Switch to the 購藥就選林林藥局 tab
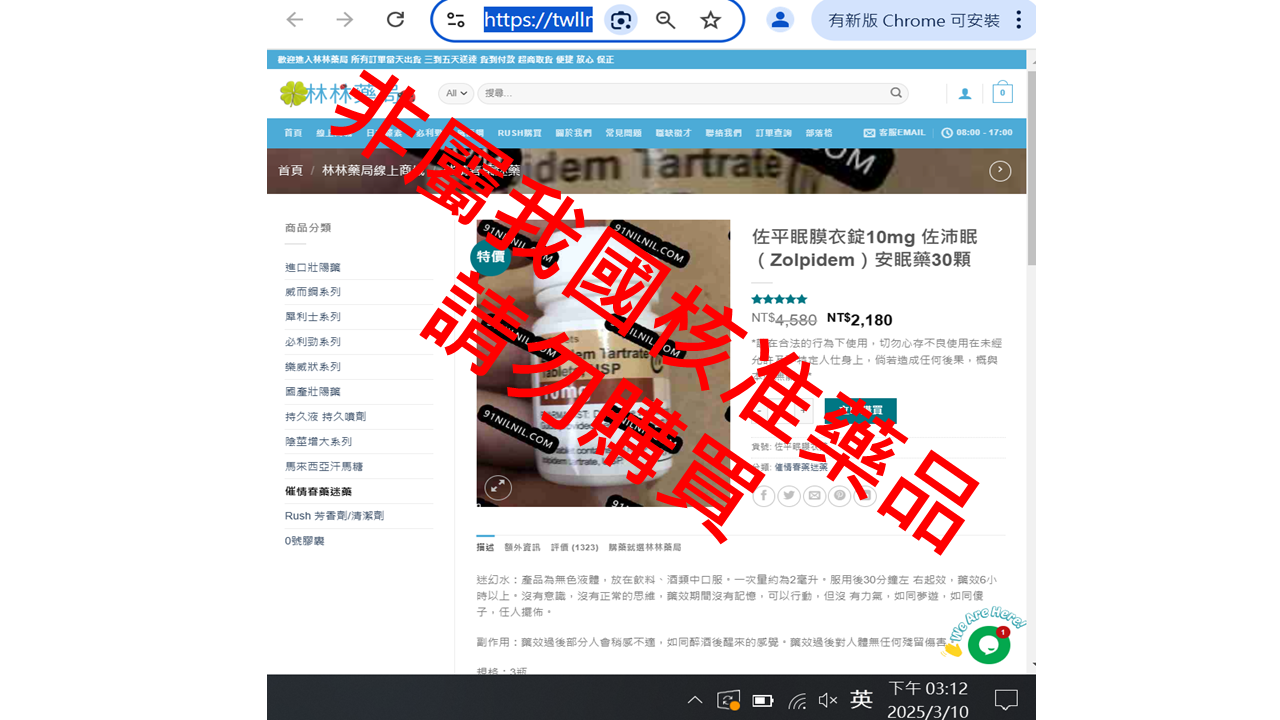Viewport: 1280px width, 720px height. point(645,547)
